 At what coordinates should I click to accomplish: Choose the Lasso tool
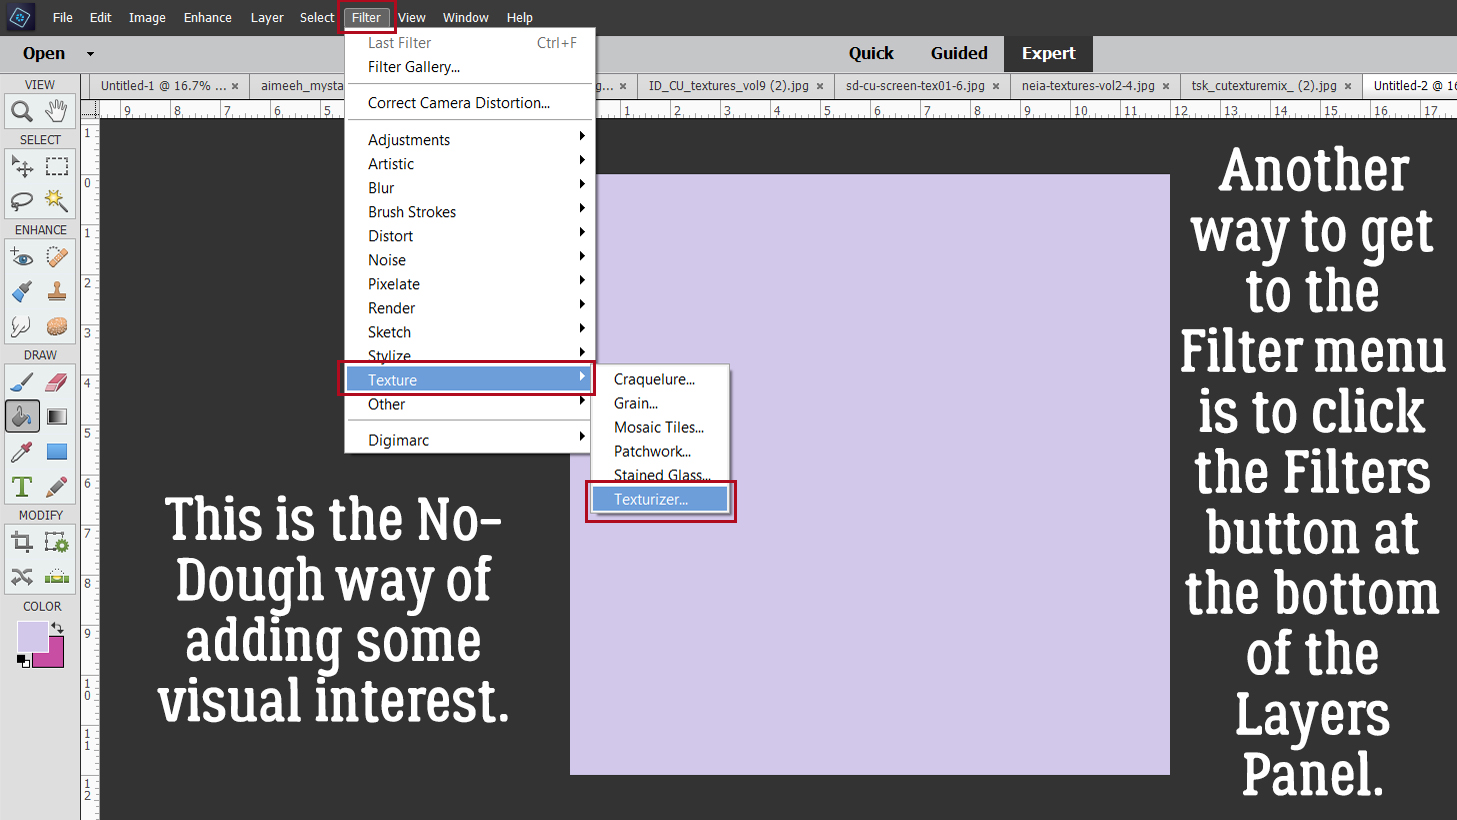click(21, 201)
